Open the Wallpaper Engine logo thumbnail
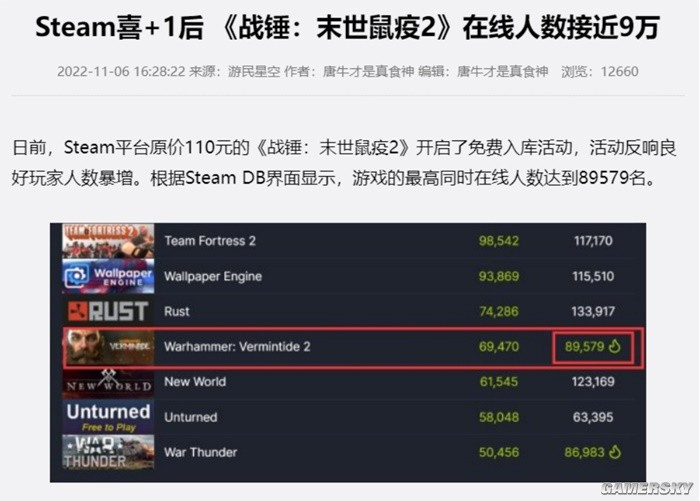This screenshot has height=501, width=700. [x=108, y=276]
